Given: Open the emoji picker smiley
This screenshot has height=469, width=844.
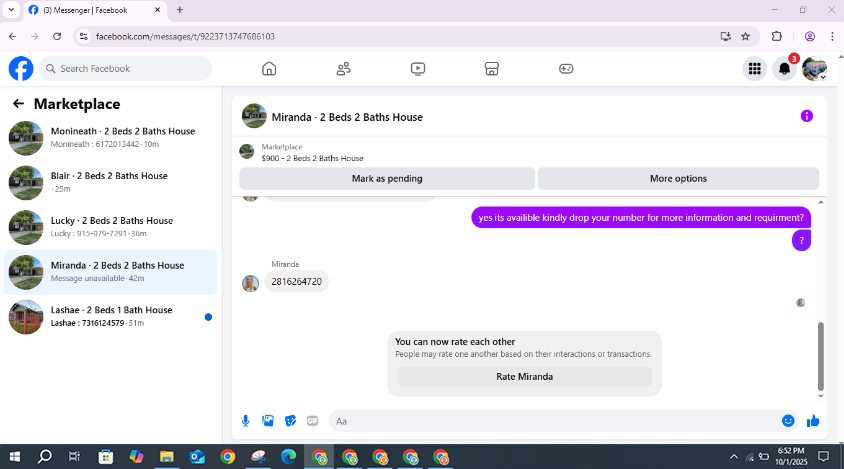Looking at the screenshot, I should tap(788, 421).
